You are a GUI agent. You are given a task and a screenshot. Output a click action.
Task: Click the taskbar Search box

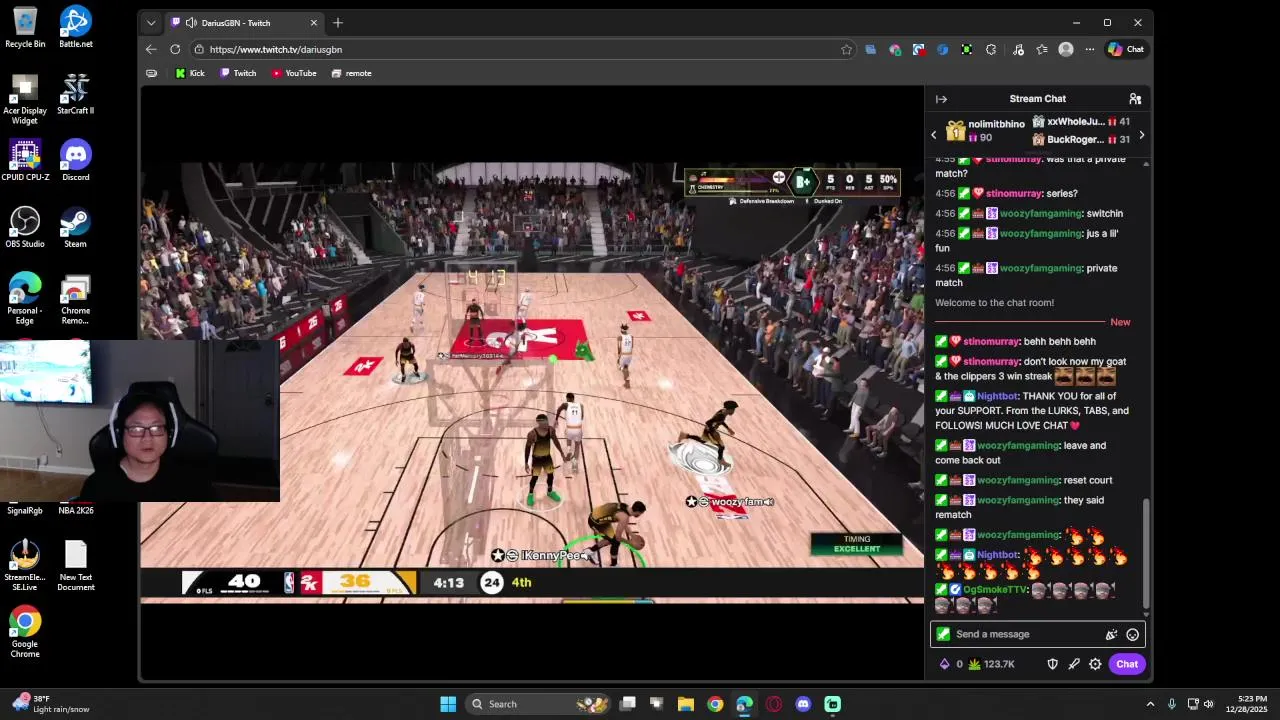[539, 704]
